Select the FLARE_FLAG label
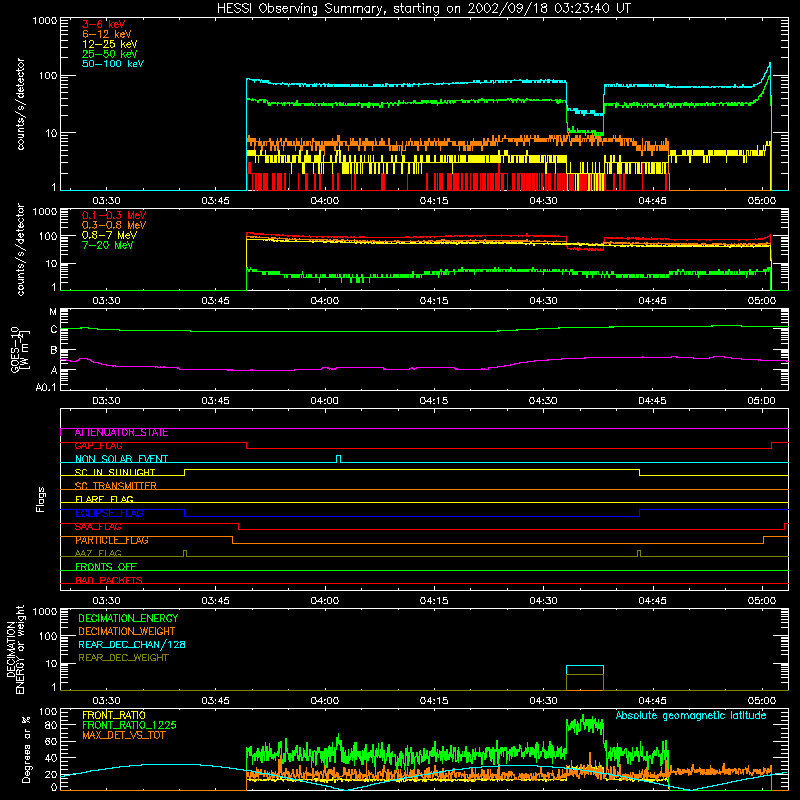 (x=104, y=499)
